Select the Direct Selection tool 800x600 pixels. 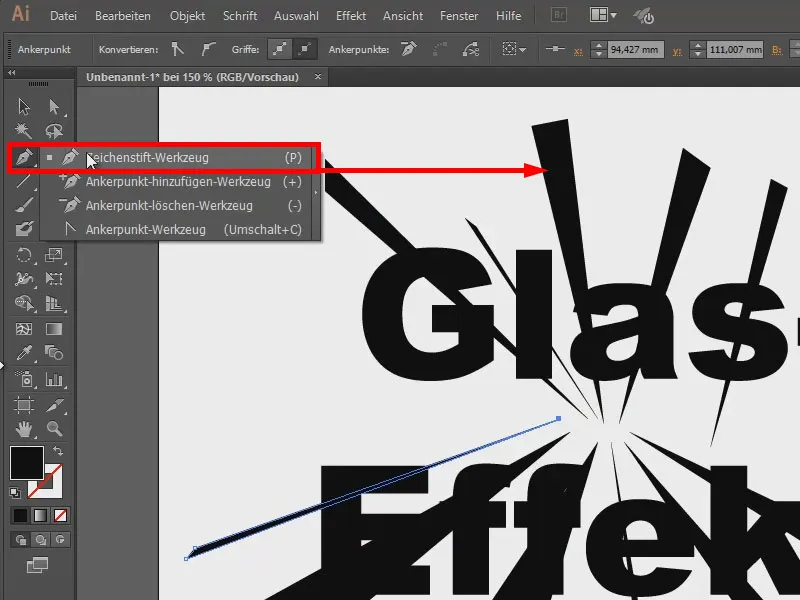tap(54, 107)
